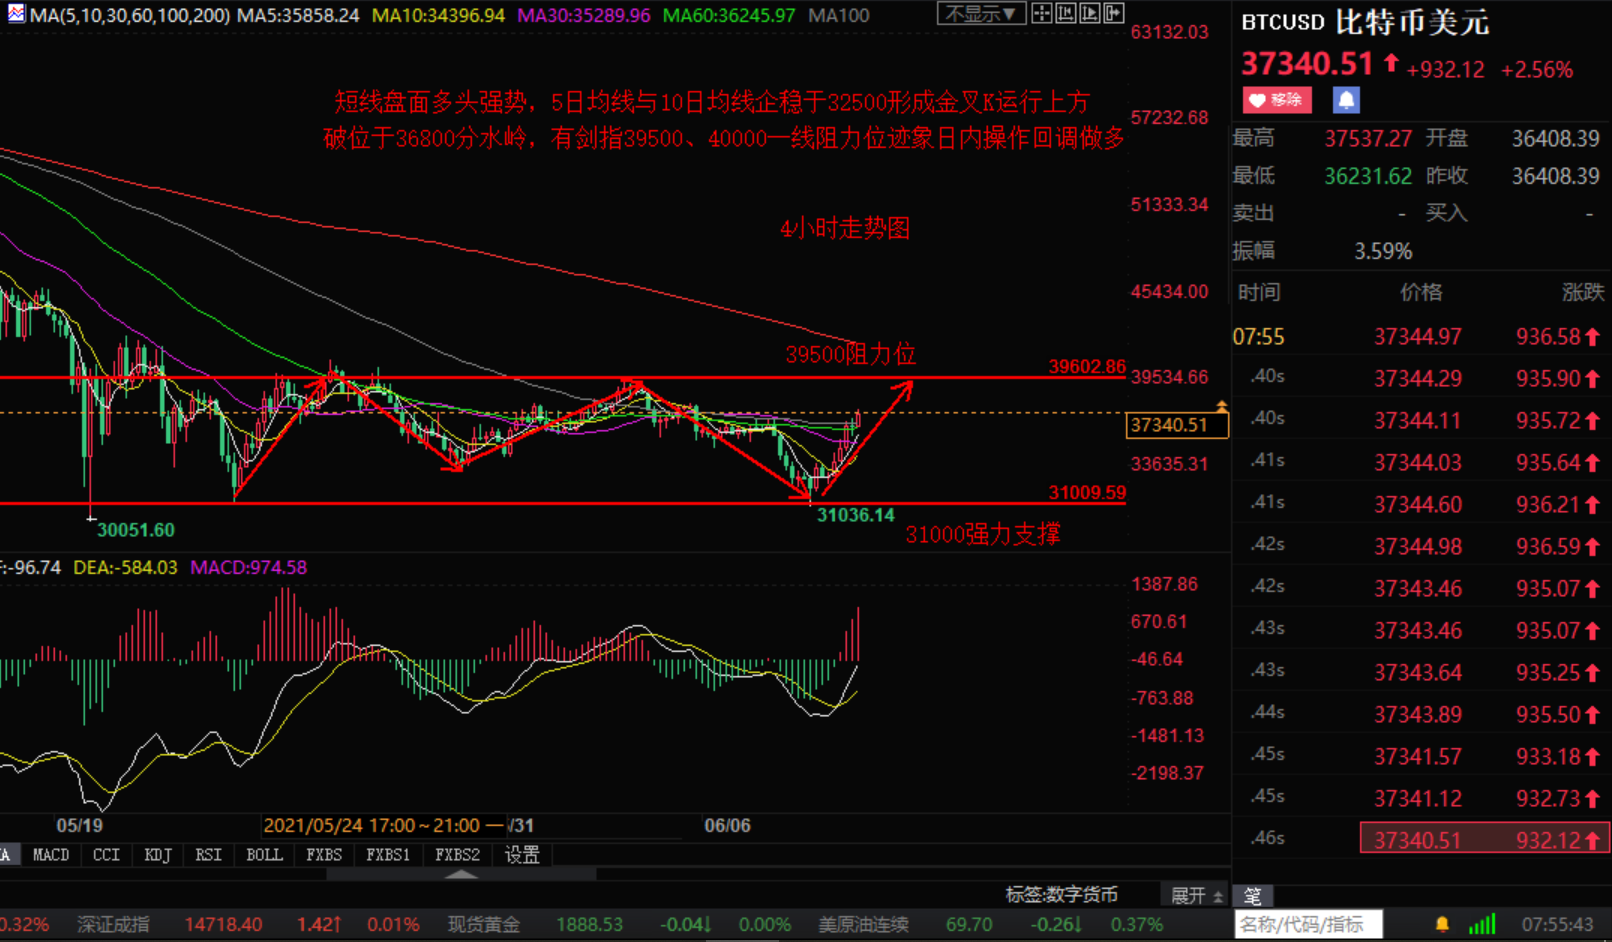Click the blue price alert bell icon
The image size is (1612, 942).
point(1346,100)
